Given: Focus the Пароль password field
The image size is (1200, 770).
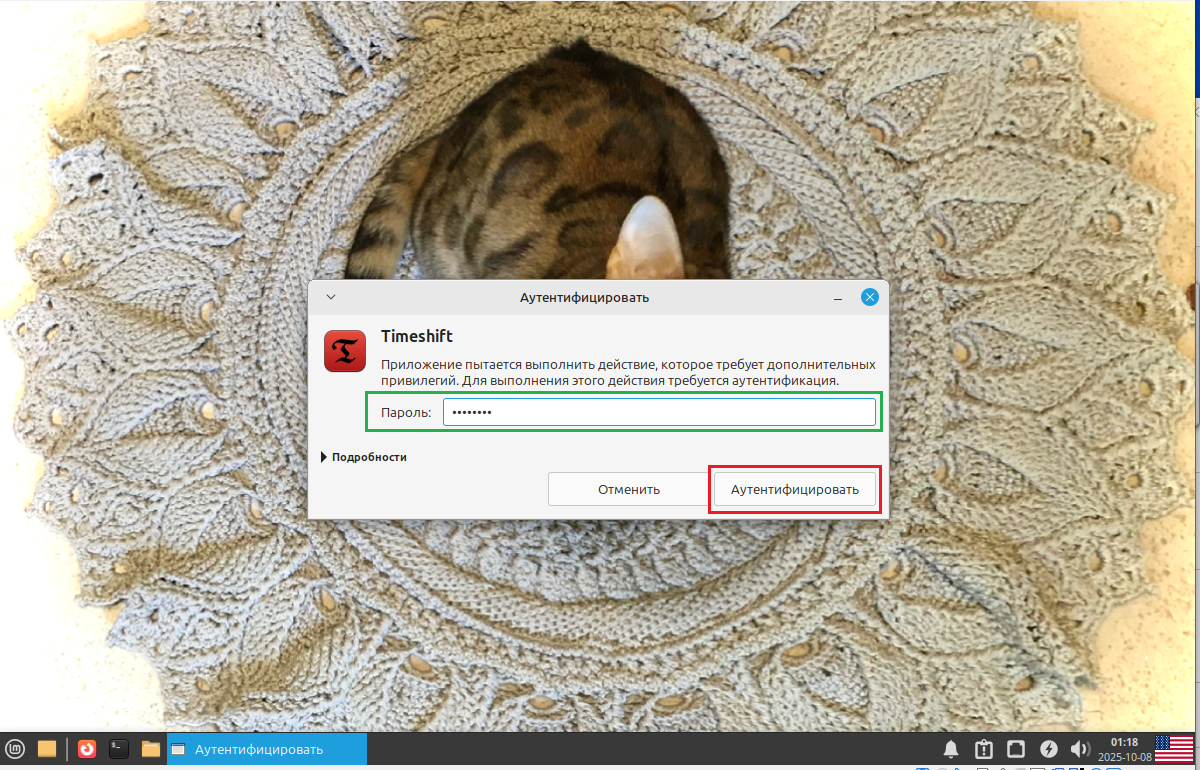Looking at the screenshot, I should point(659,412).
